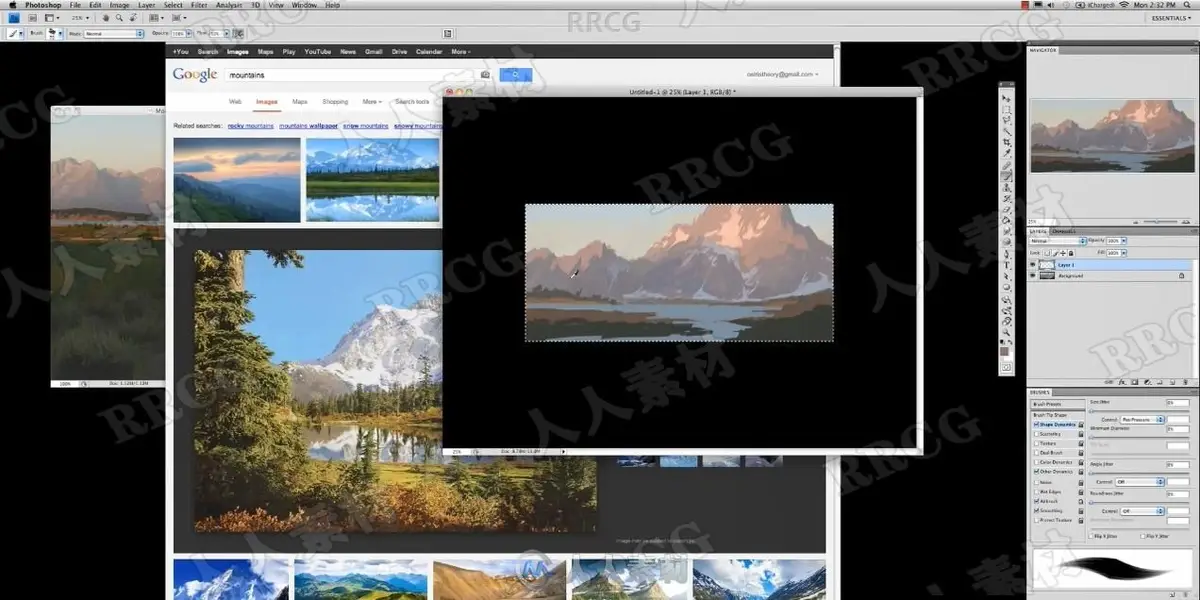The image size is (1200, 600).
Task: Open the Pen Pressure control dropdown
Action: pos(1142,419)
